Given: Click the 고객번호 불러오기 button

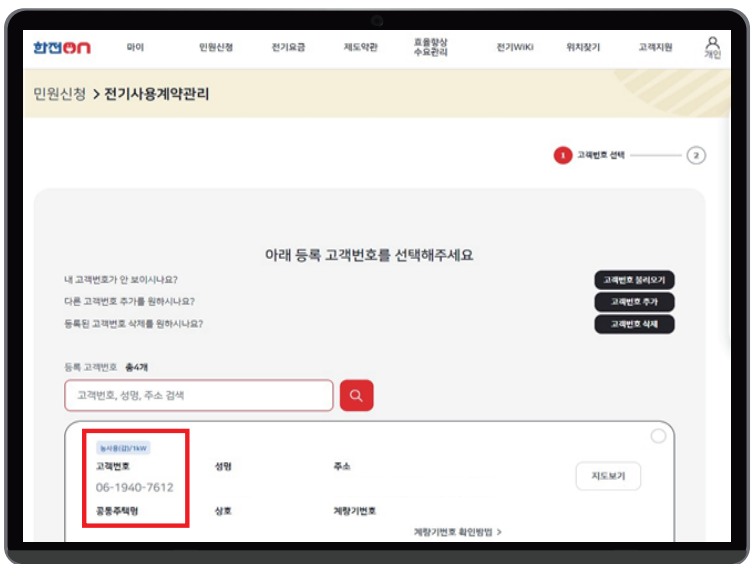Looking at the screenshot, I should 634,280.
